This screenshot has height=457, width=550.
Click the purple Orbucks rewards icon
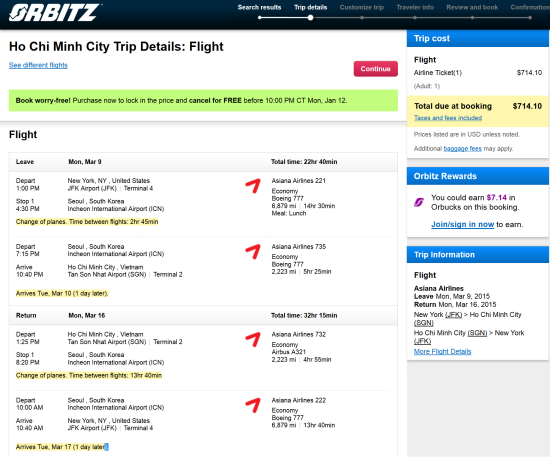pos(419,202)
